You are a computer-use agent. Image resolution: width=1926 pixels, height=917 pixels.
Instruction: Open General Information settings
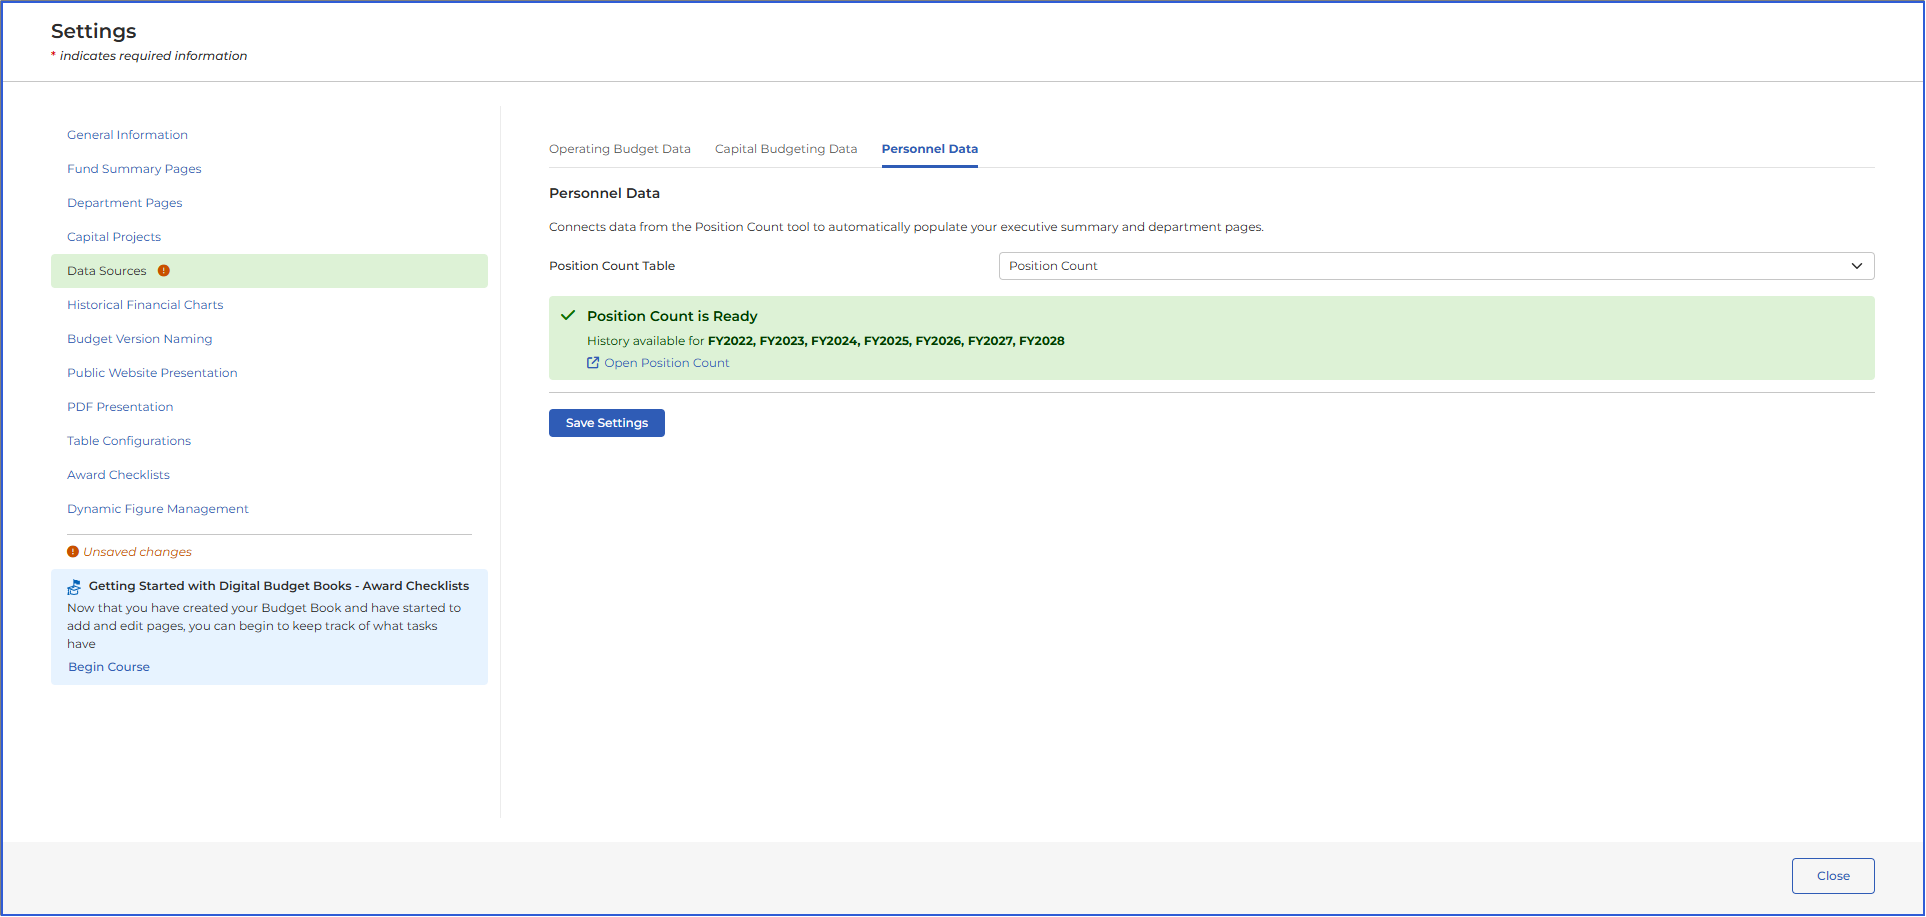[127, 135]
